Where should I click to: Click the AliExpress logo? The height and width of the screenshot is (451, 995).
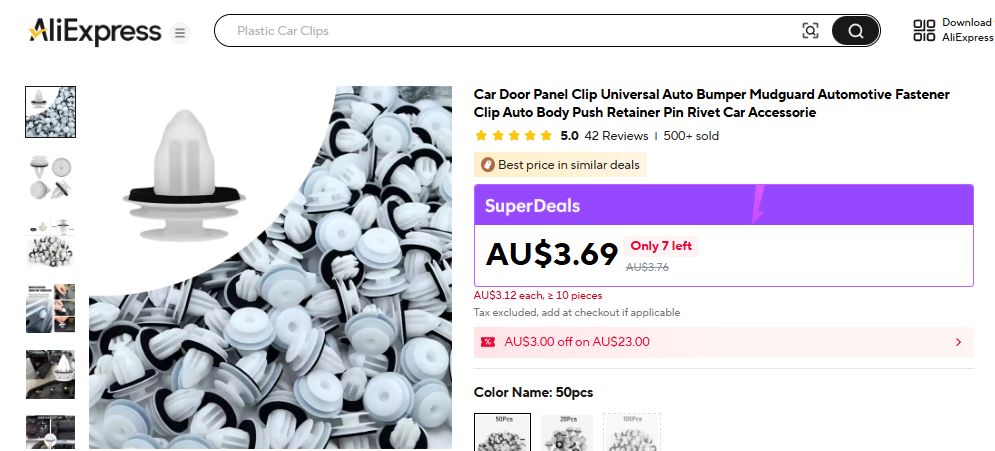click(95, 31)
